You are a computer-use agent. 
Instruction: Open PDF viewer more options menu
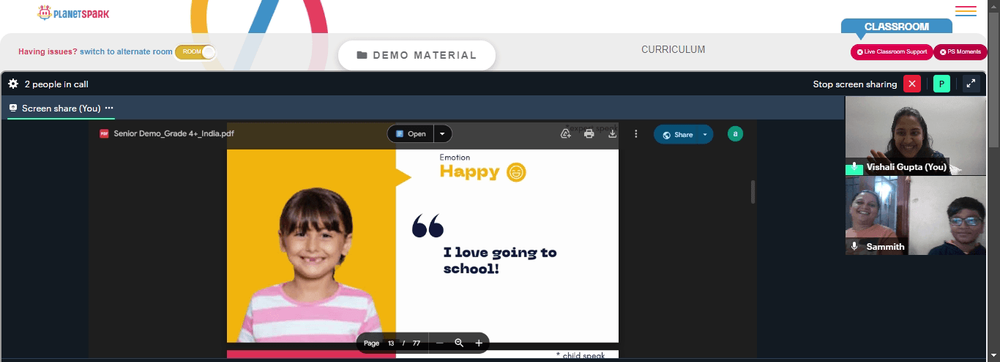click(x=636, y=134)
